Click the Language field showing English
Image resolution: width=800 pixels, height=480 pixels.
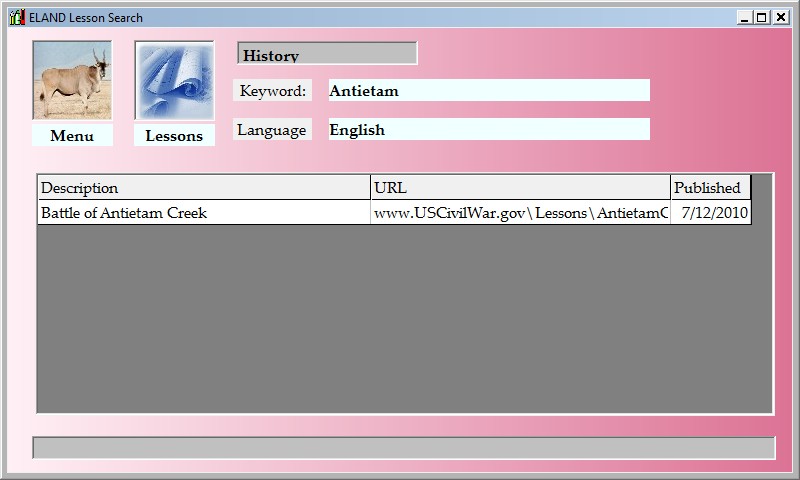click(x=488, y=129)
